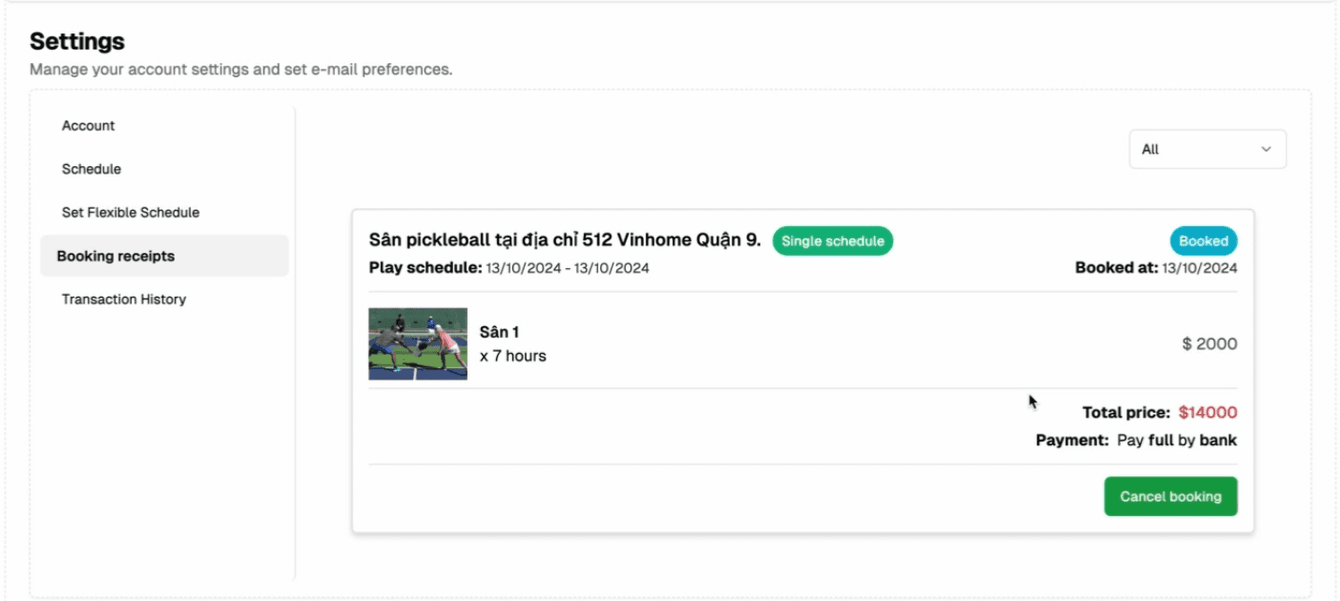Open the Set Flexible Schedule page
Viewport: 1340px width, 601px height.
(x=130, y=212)
